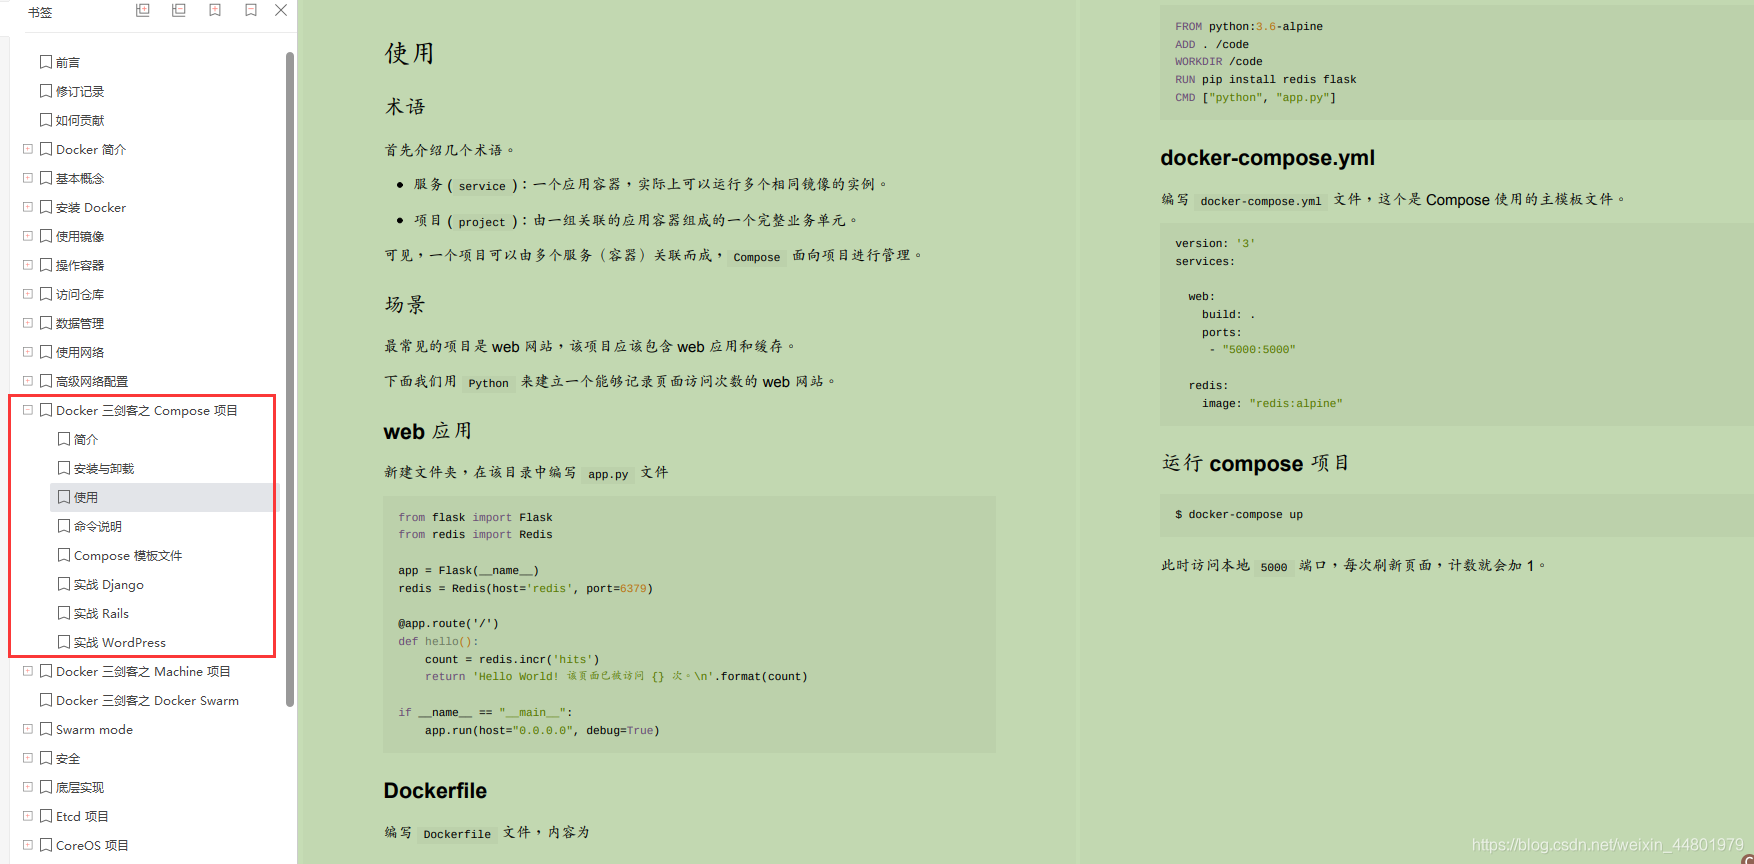Close the bookmarks (书签) panel
This screenshot has width=1754, height=864.
[281, 10]
